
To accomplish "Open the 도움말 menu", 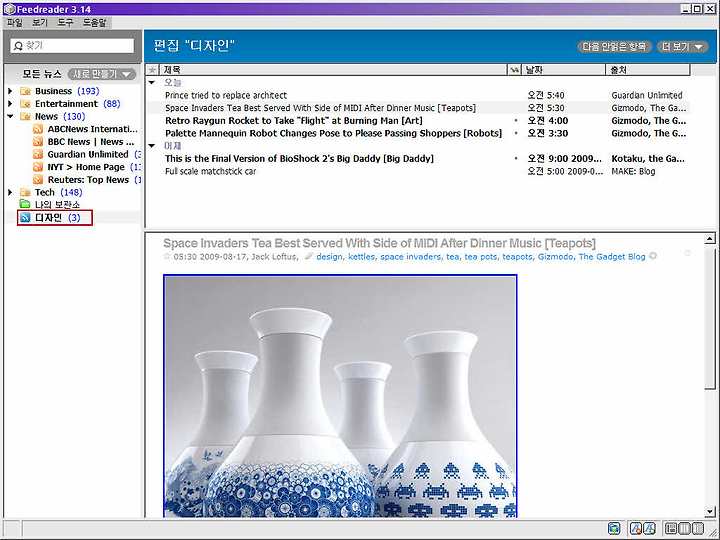I will (95, 22).
